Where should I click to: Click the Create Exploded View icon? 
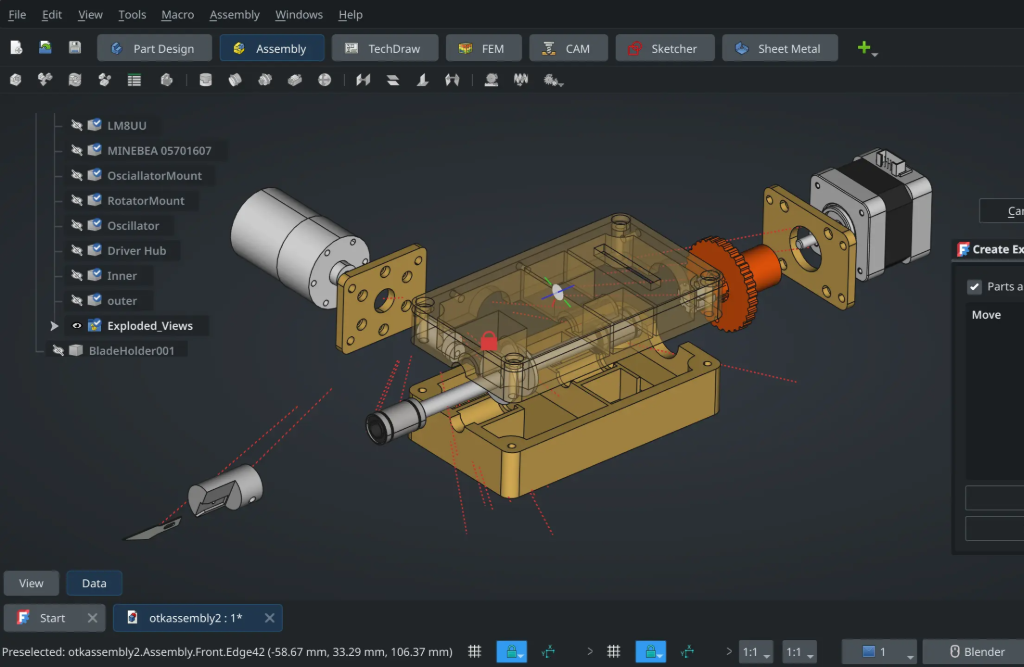104,80
